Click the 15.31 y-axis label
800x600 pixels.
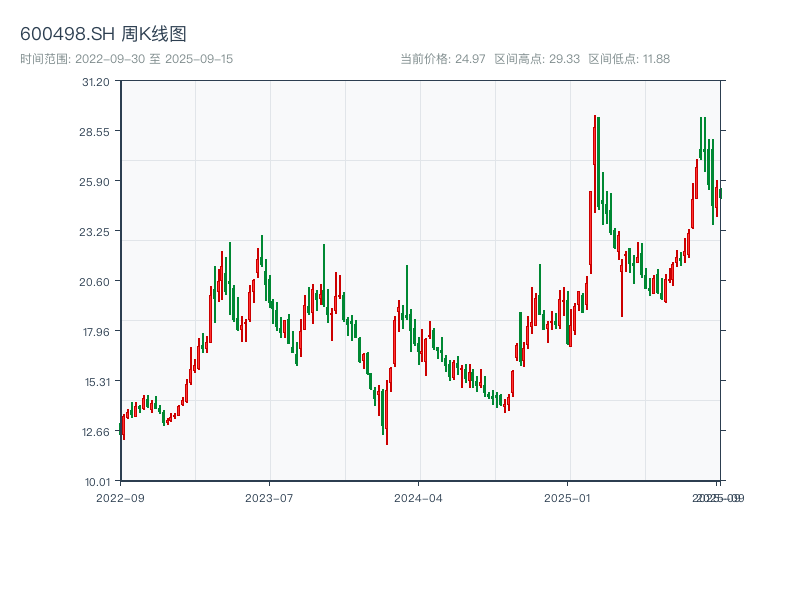tap(97, 382)
